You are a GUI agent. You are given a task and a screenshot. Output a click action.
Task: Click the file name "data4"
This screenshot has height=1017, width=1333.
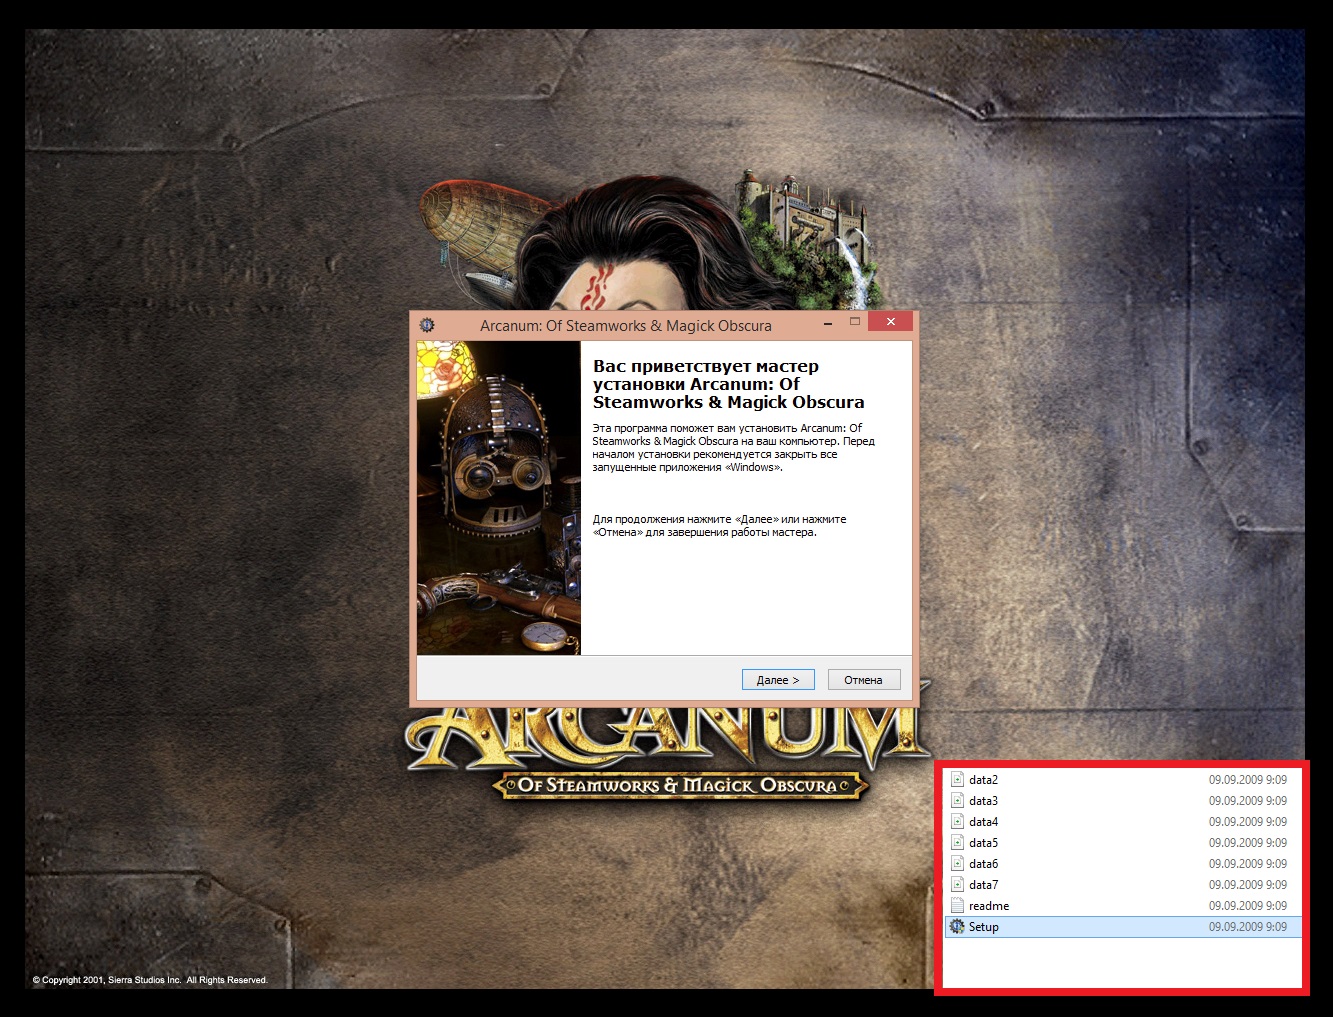984,822
